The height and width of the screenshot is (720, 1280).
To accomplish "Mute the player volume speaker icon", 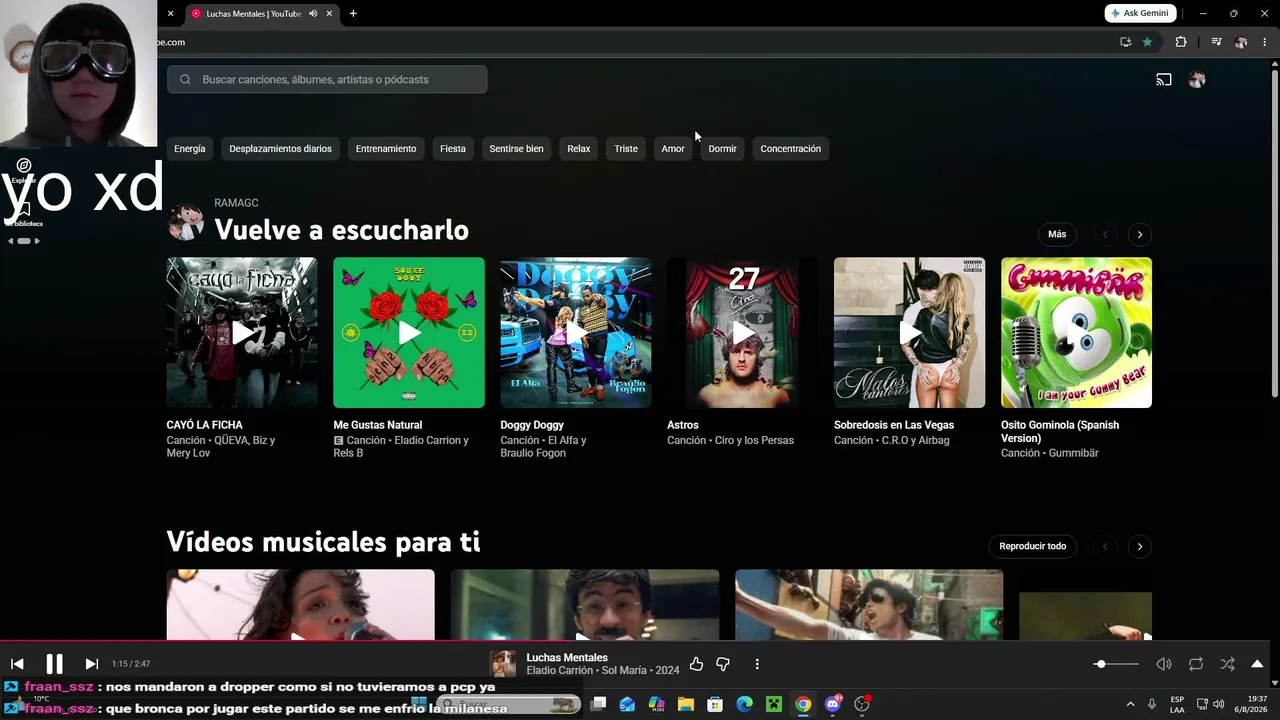I will point(1164,664).
